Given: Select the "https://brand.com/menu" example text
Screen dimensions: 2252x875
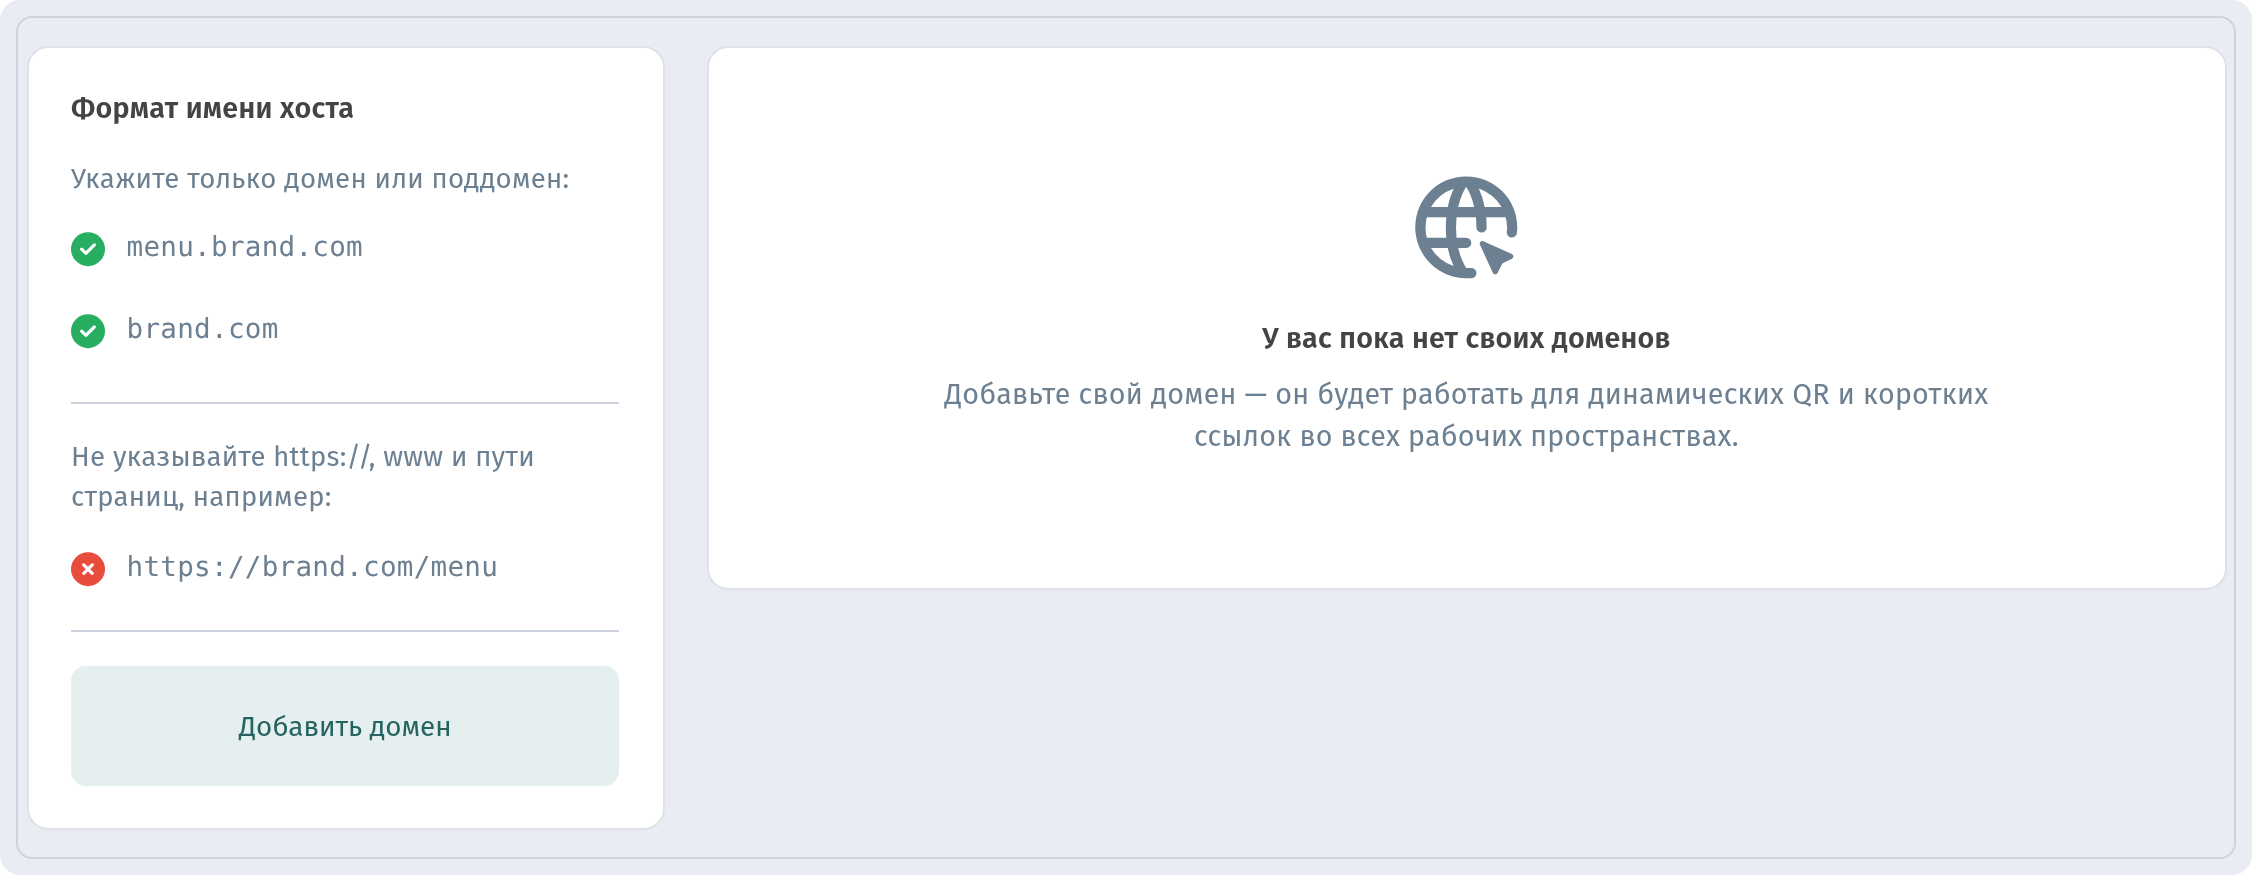Looking at the screenshot, I should 312,567.
